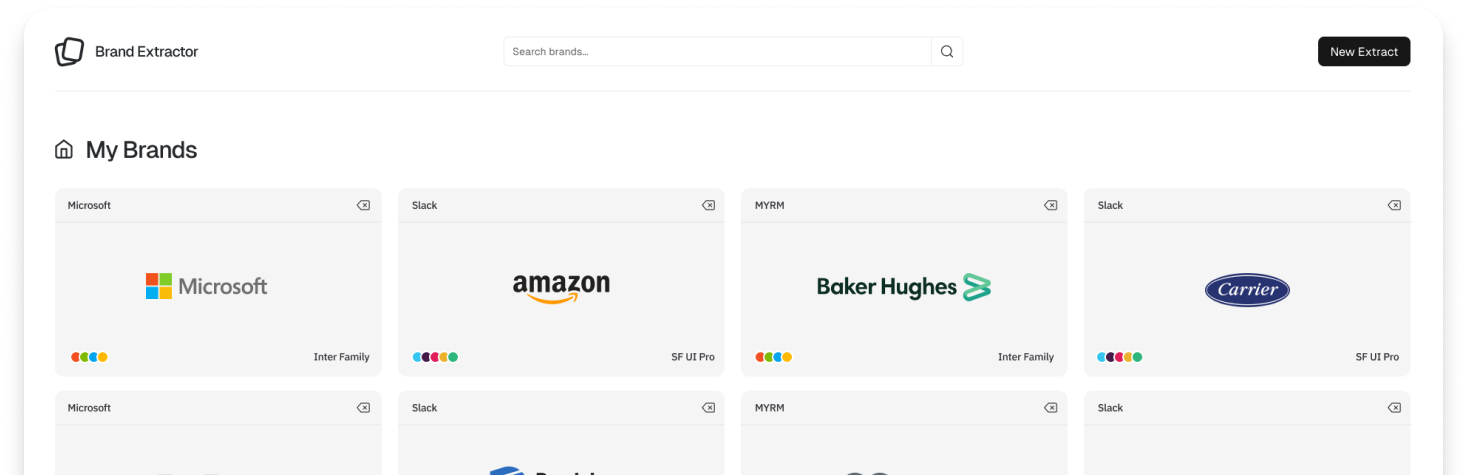Open the Amazon logo thumbnail

(561, 288)
